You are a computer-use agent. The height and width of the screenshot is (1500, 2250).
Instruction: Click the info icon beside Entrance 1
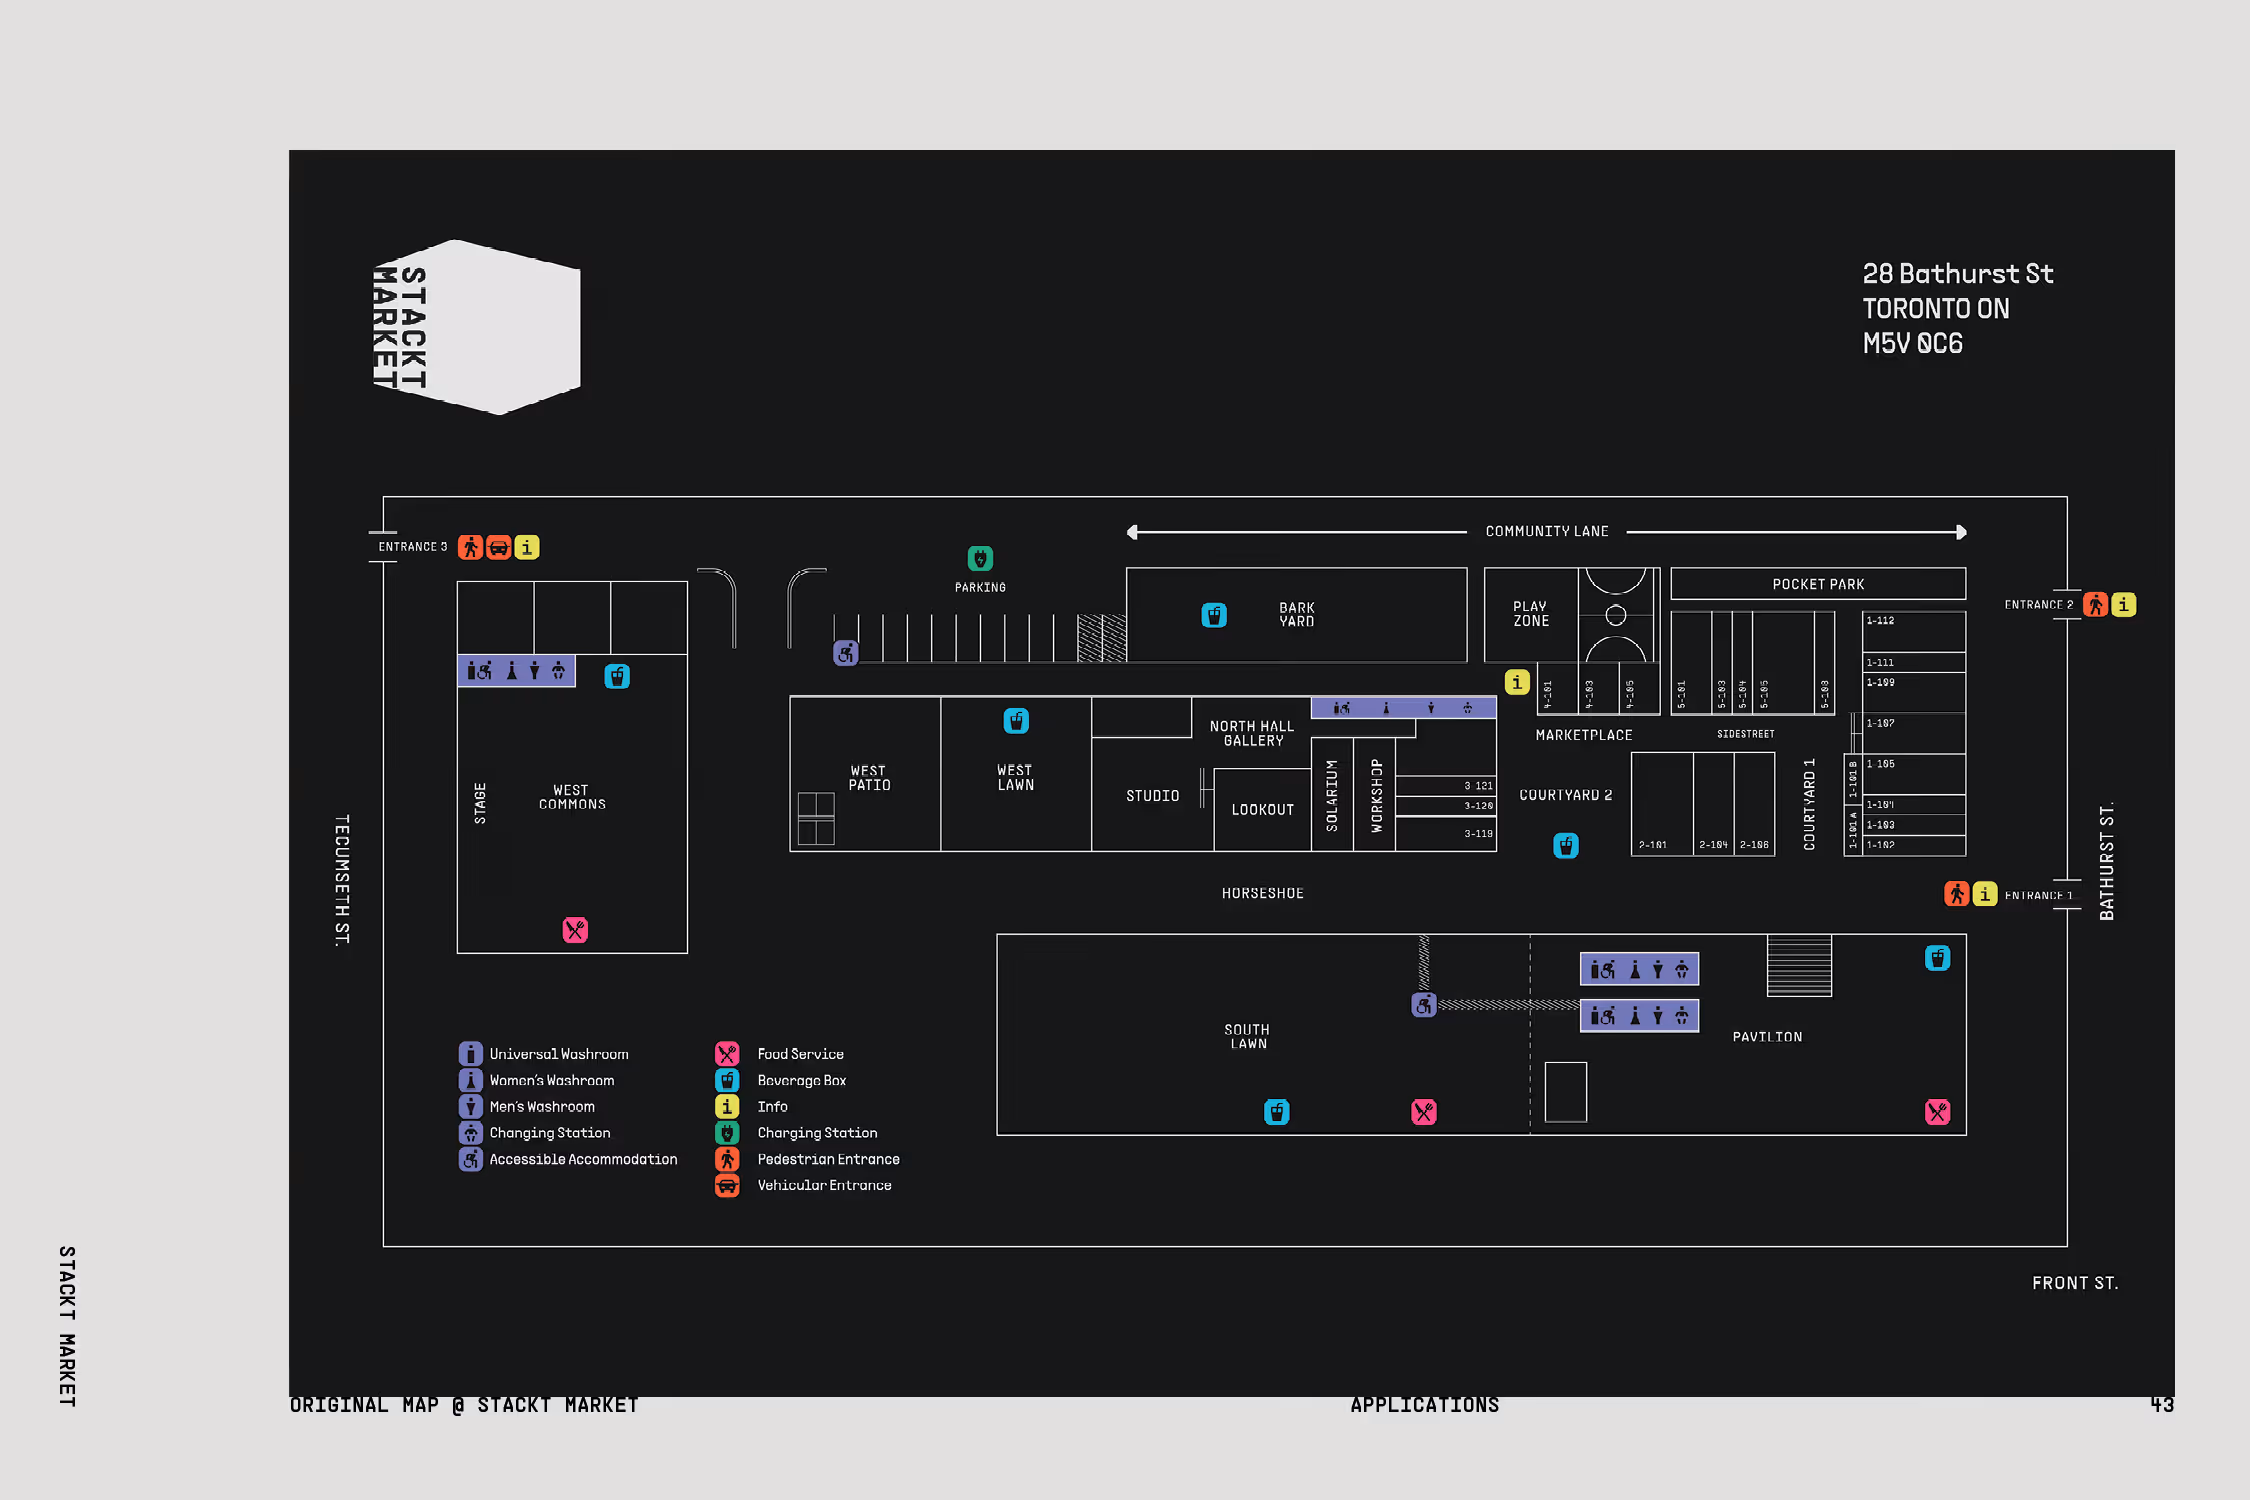click(1985, 893)
